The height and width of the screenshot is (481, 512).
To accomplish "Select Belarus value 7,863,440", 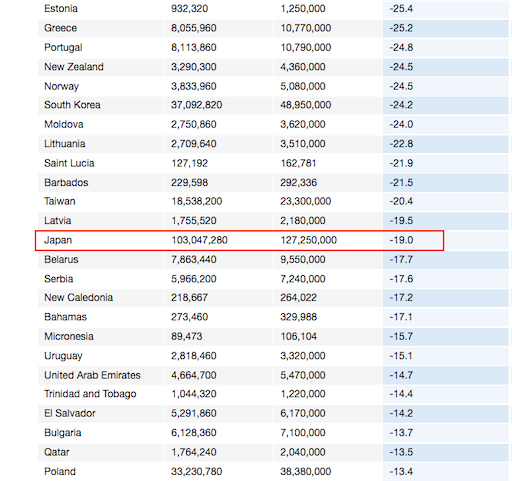I will click(x=194, y=259).
